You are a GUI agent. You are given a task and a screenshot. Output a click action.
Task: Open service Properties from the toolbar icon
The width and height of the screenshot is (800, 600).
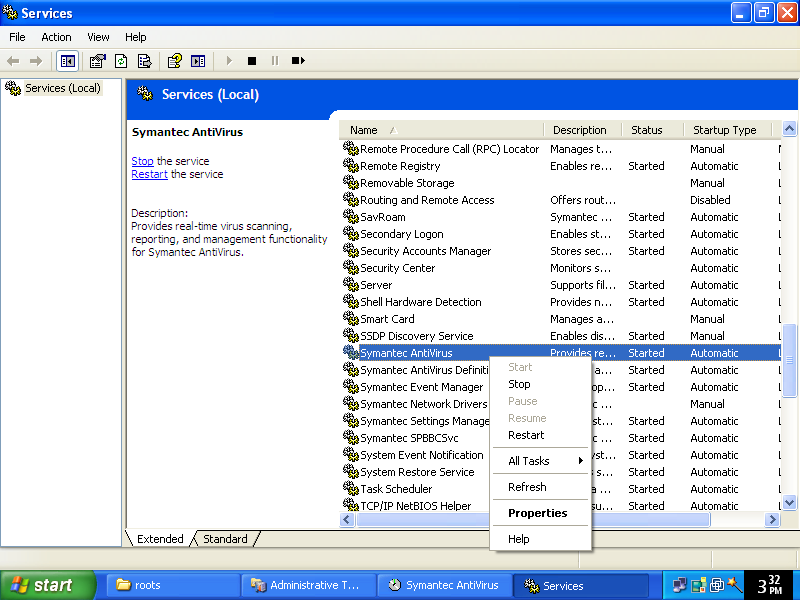[97, 61]
